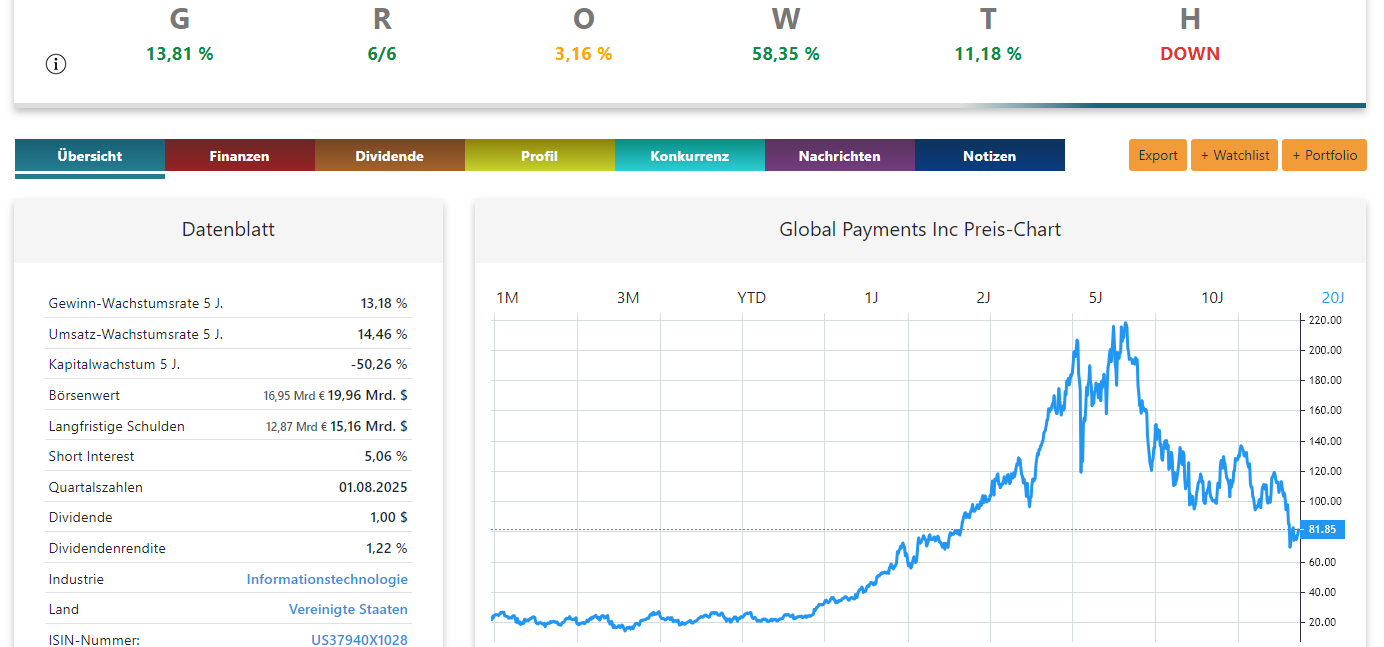Go to the Konkurrenz tab
Image resolution: width=1384 pixels, height=647 pixels.
click(x=690, y=156)
